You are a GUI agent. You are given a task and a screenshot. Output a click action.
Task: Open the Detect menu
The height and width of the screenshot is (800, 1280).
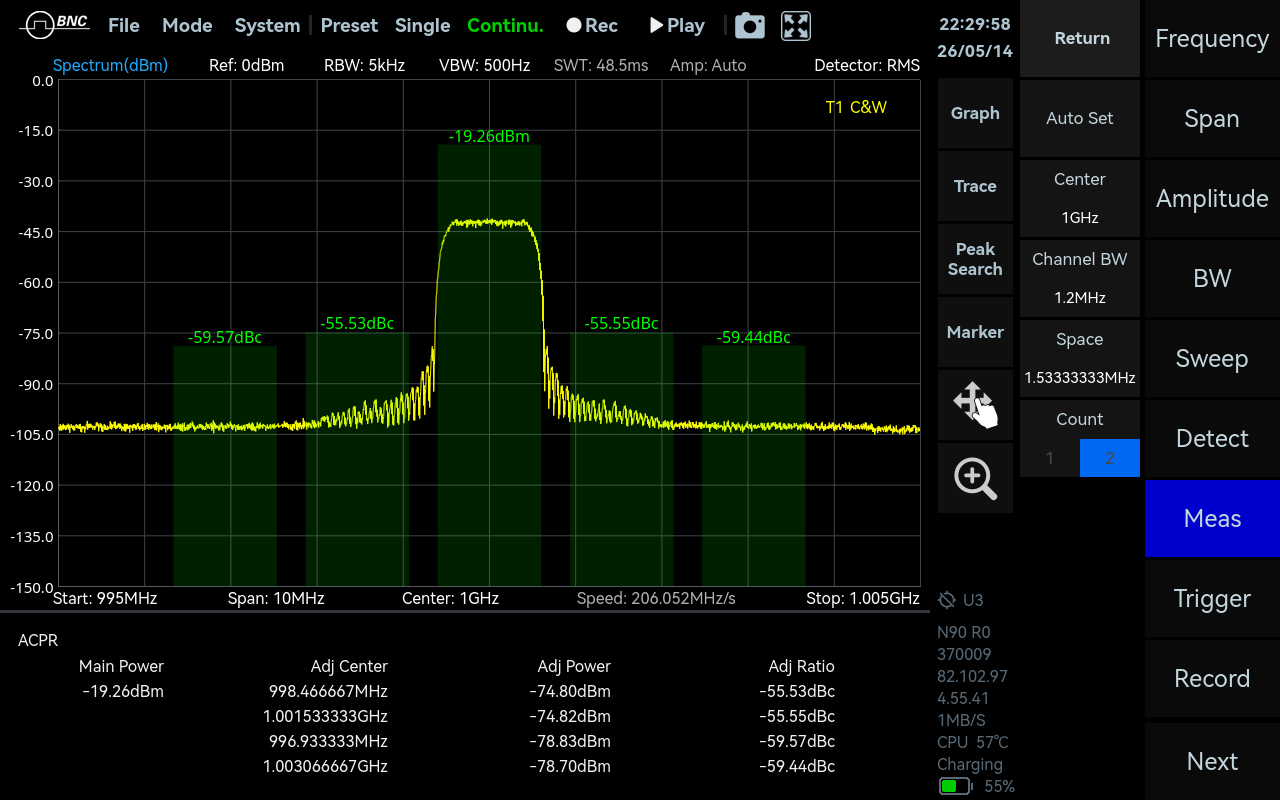[x=1212, y=438]
